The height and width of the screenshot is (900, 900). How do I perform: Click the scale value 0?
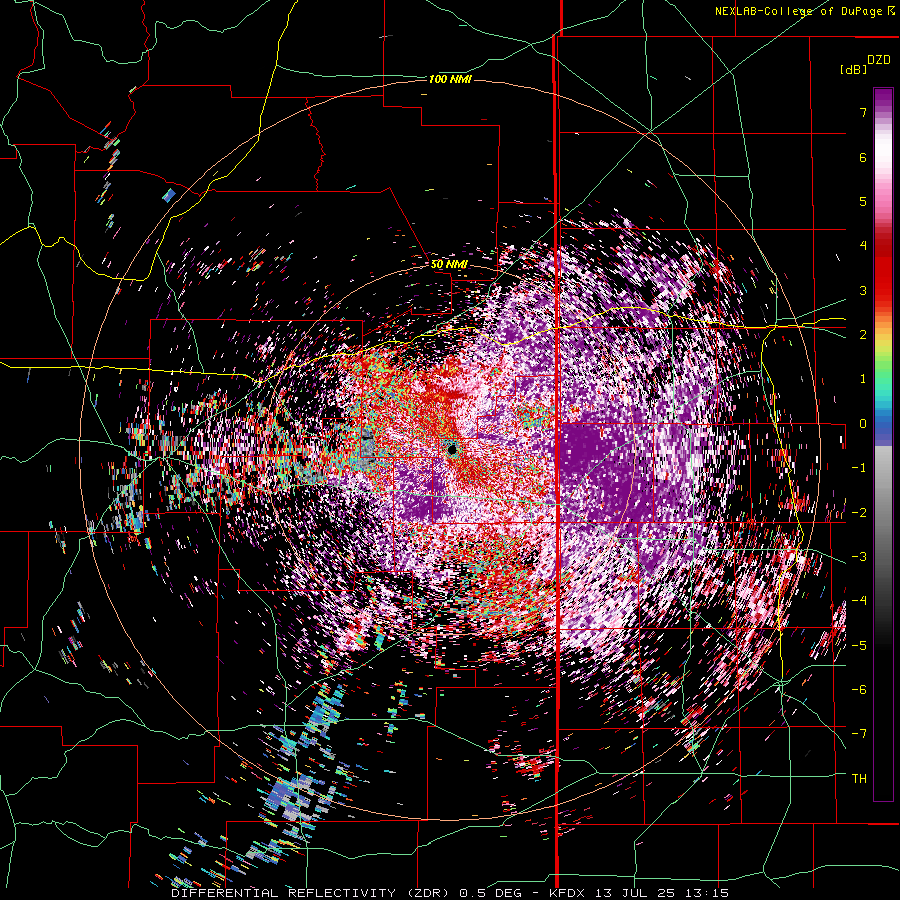pyautogui.click(x=863, y=423)
